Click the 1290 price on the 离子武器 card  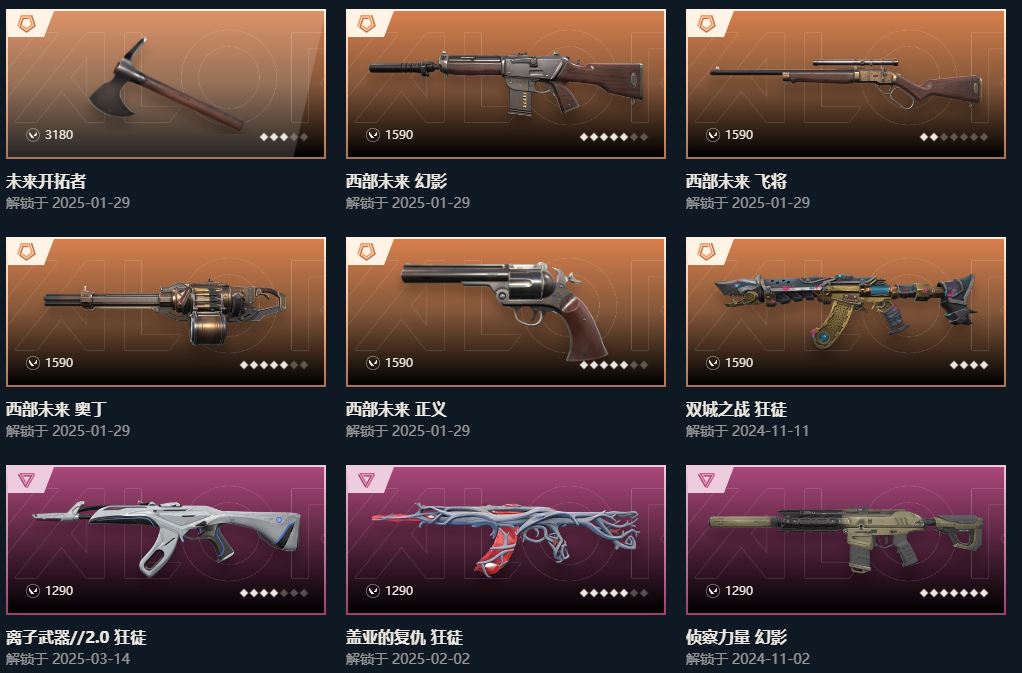tap(59, 591)
